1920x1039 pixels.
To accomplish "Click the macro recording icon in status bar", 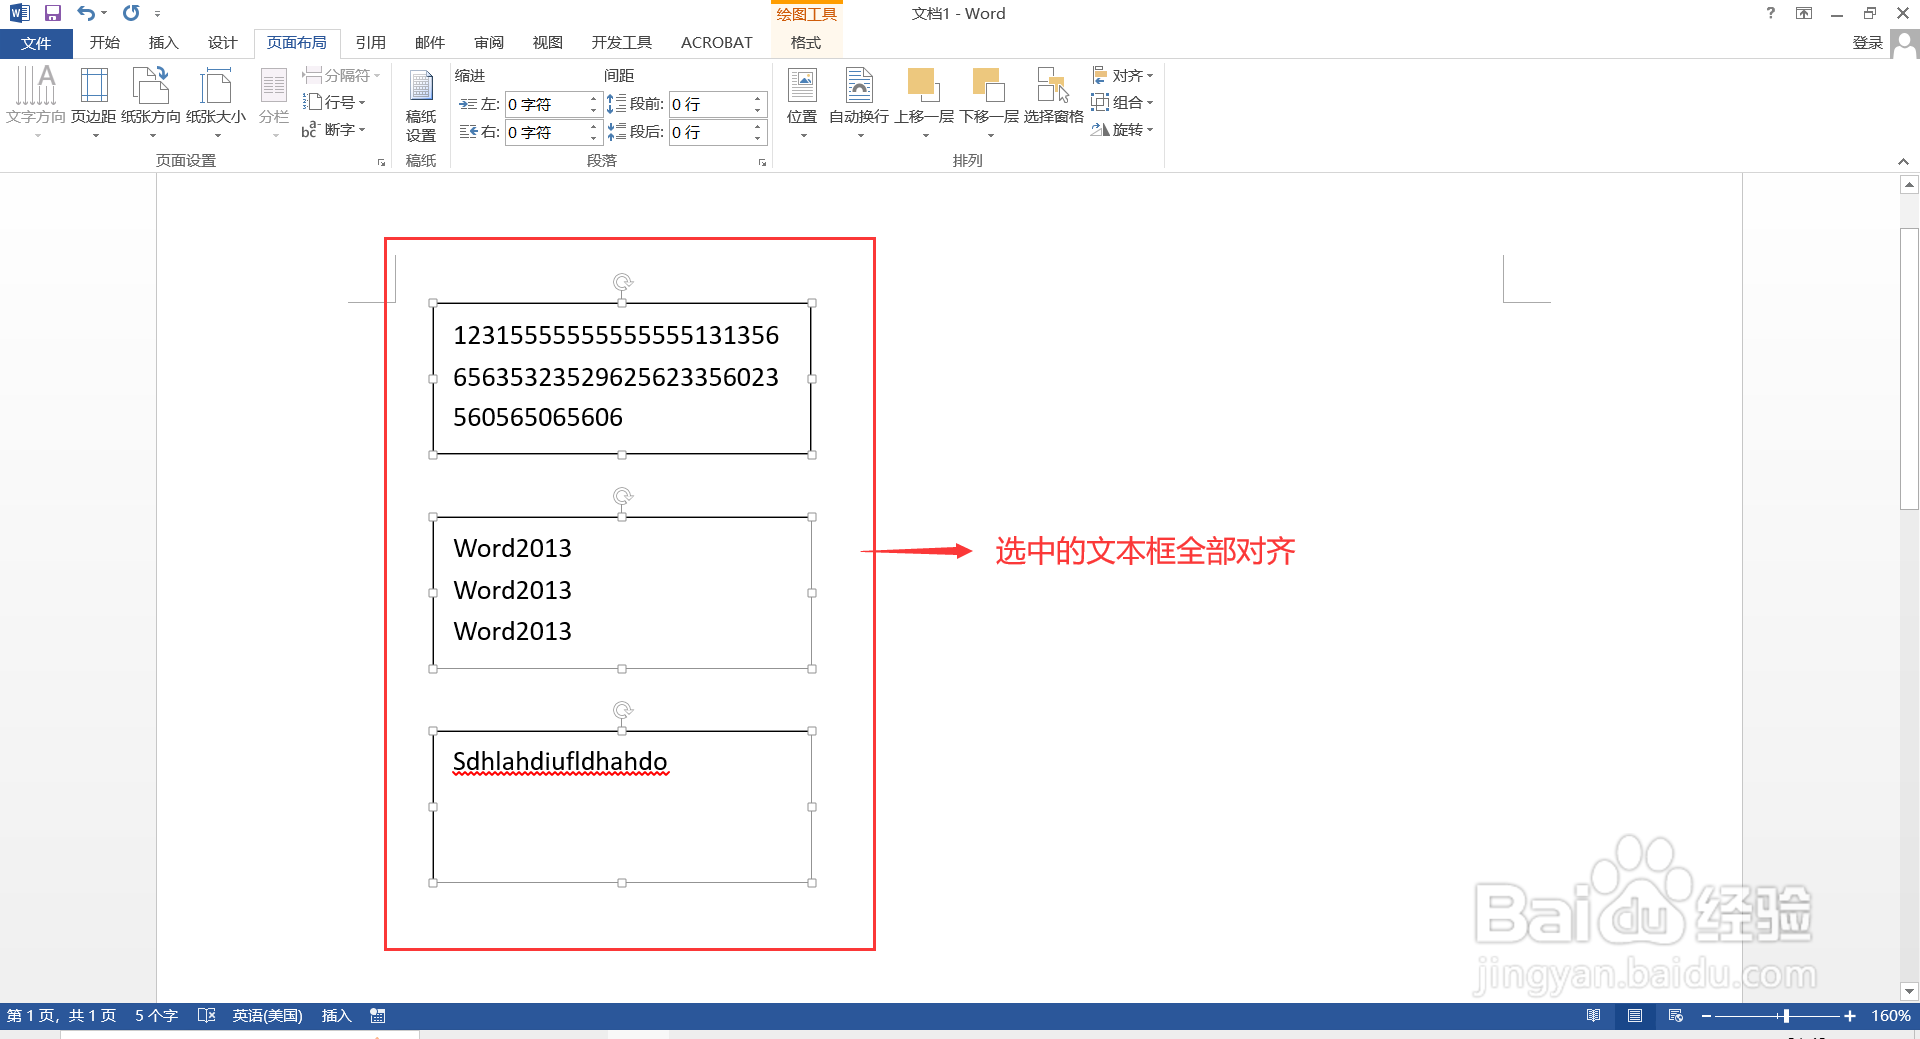I will [378, 1015].
